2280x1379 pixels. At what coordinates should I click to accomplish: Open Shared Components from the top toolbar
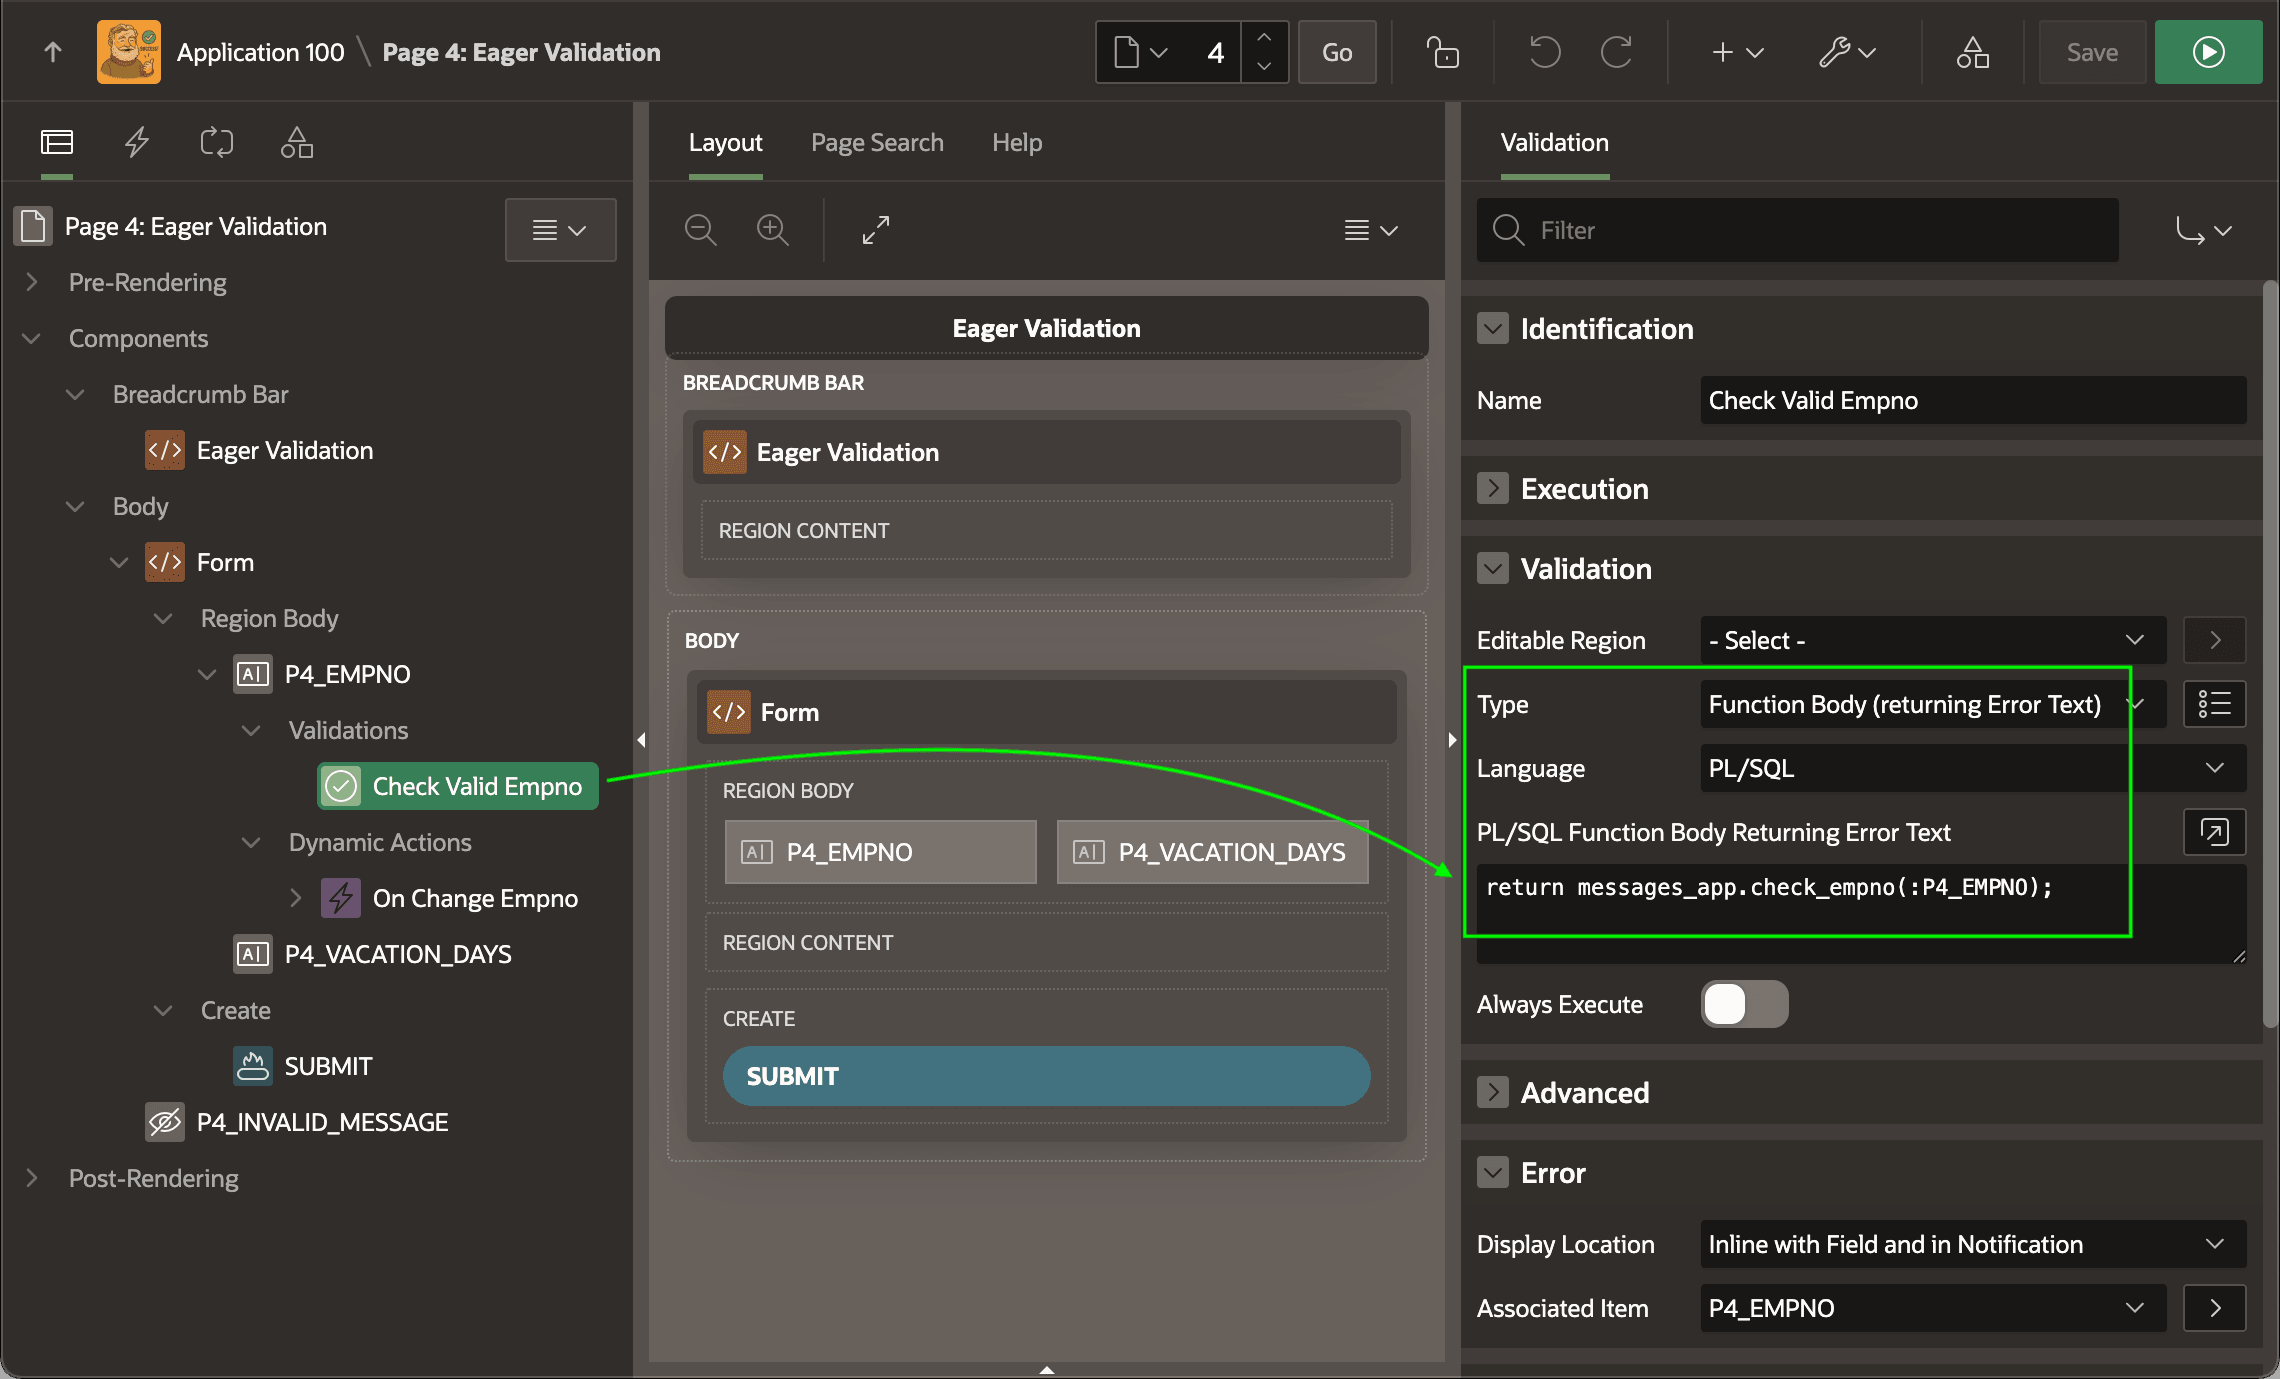(1973, 52)
